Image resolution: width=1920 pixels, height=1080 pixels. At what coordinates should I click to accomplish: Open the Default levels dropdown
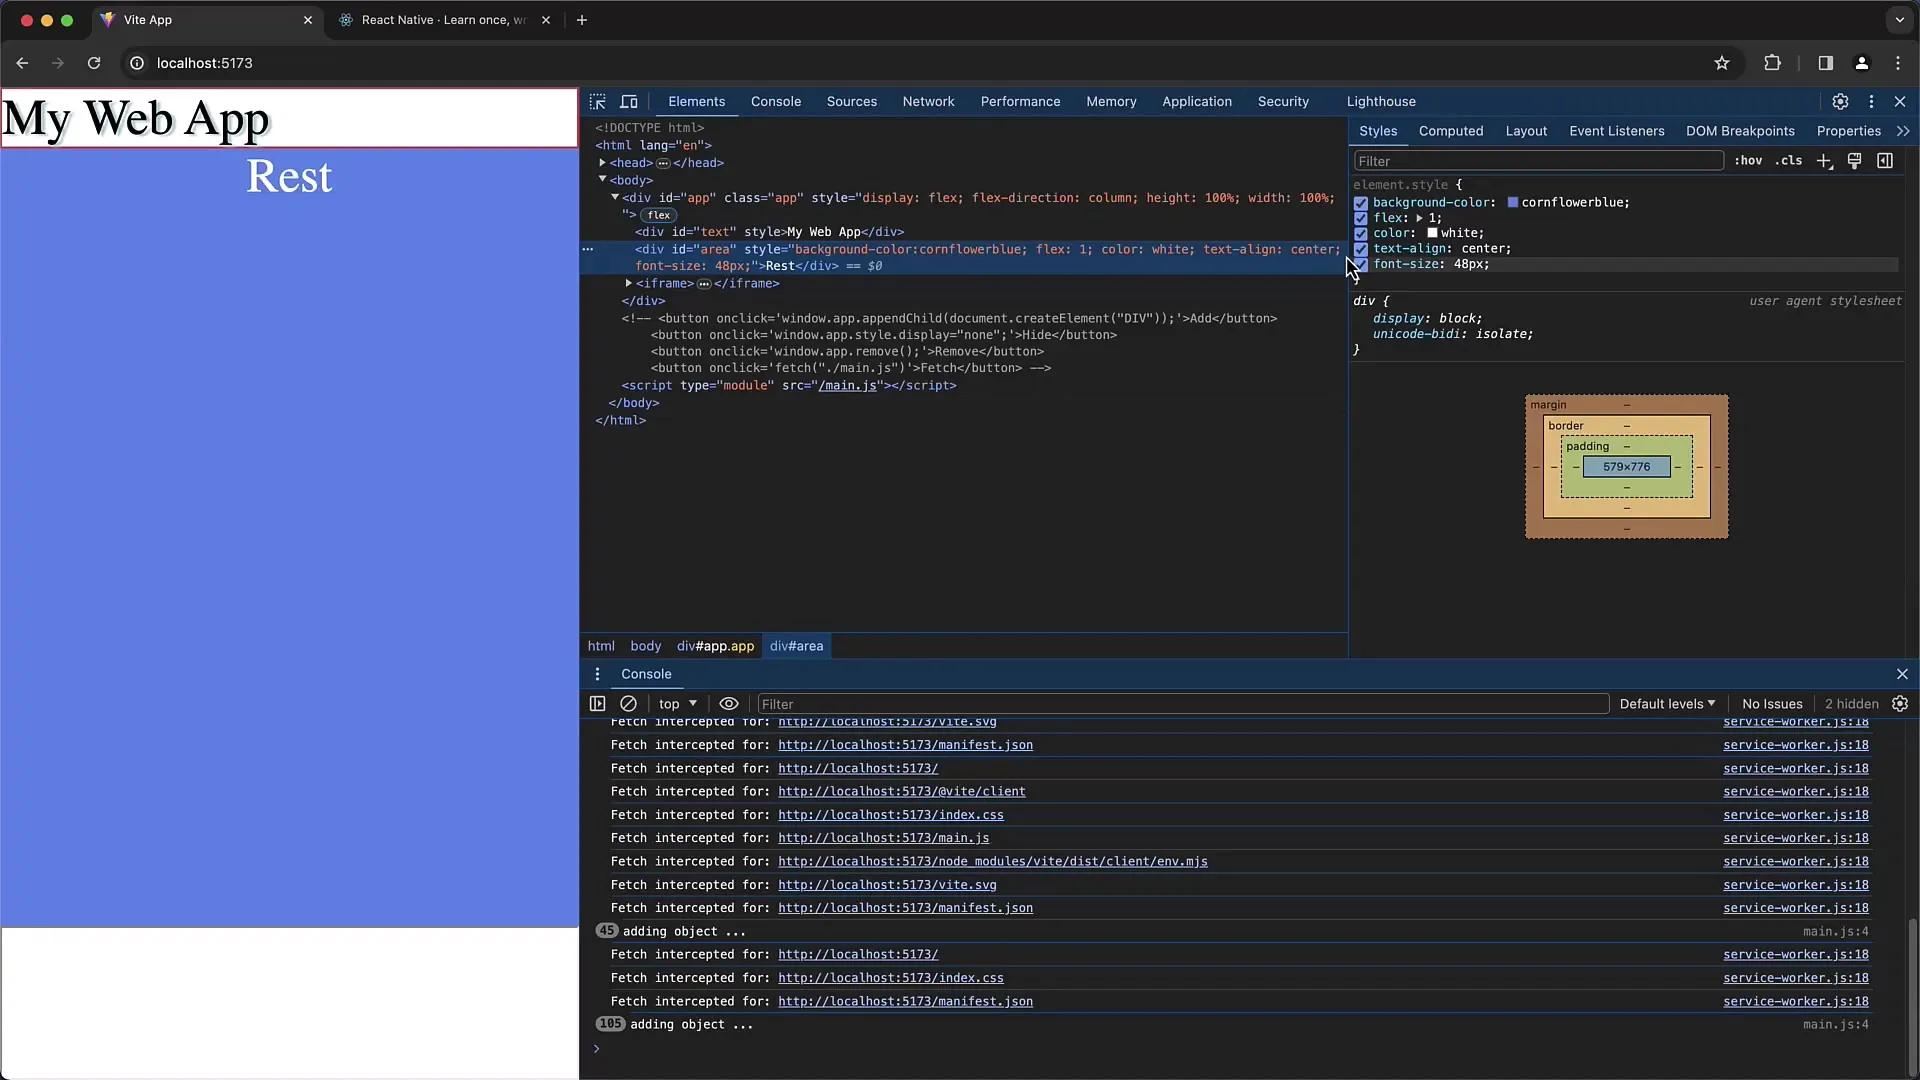pyautogui.click(x=1667, y=704)
